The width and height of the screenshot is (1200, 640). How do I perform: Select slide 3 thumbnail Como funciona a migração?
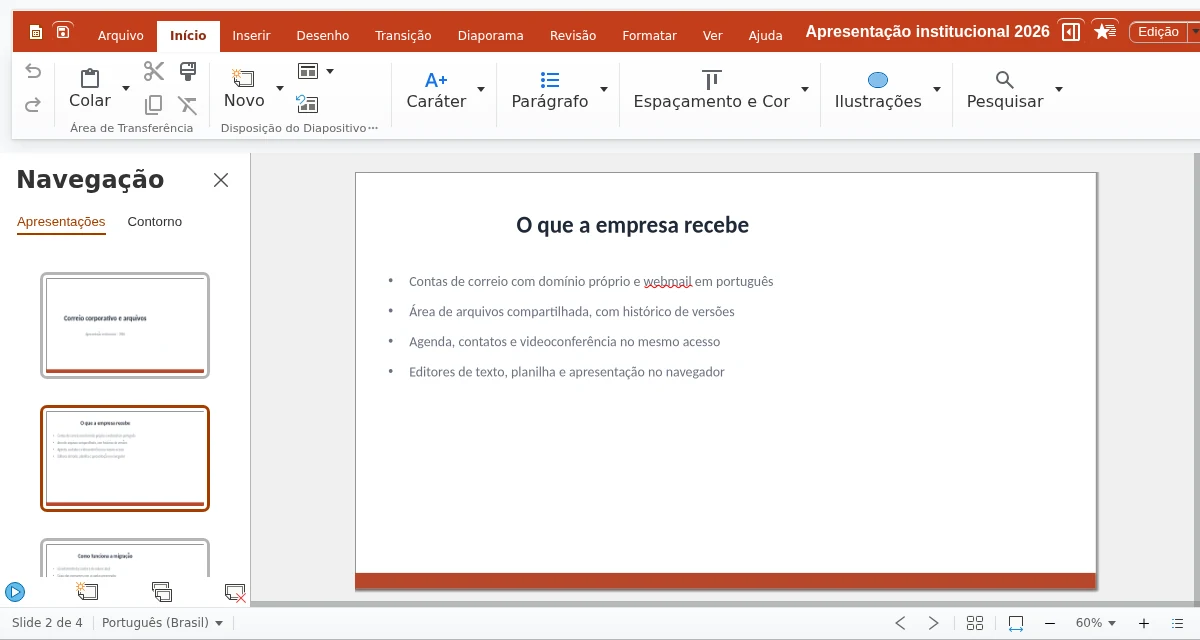point(125,558)
